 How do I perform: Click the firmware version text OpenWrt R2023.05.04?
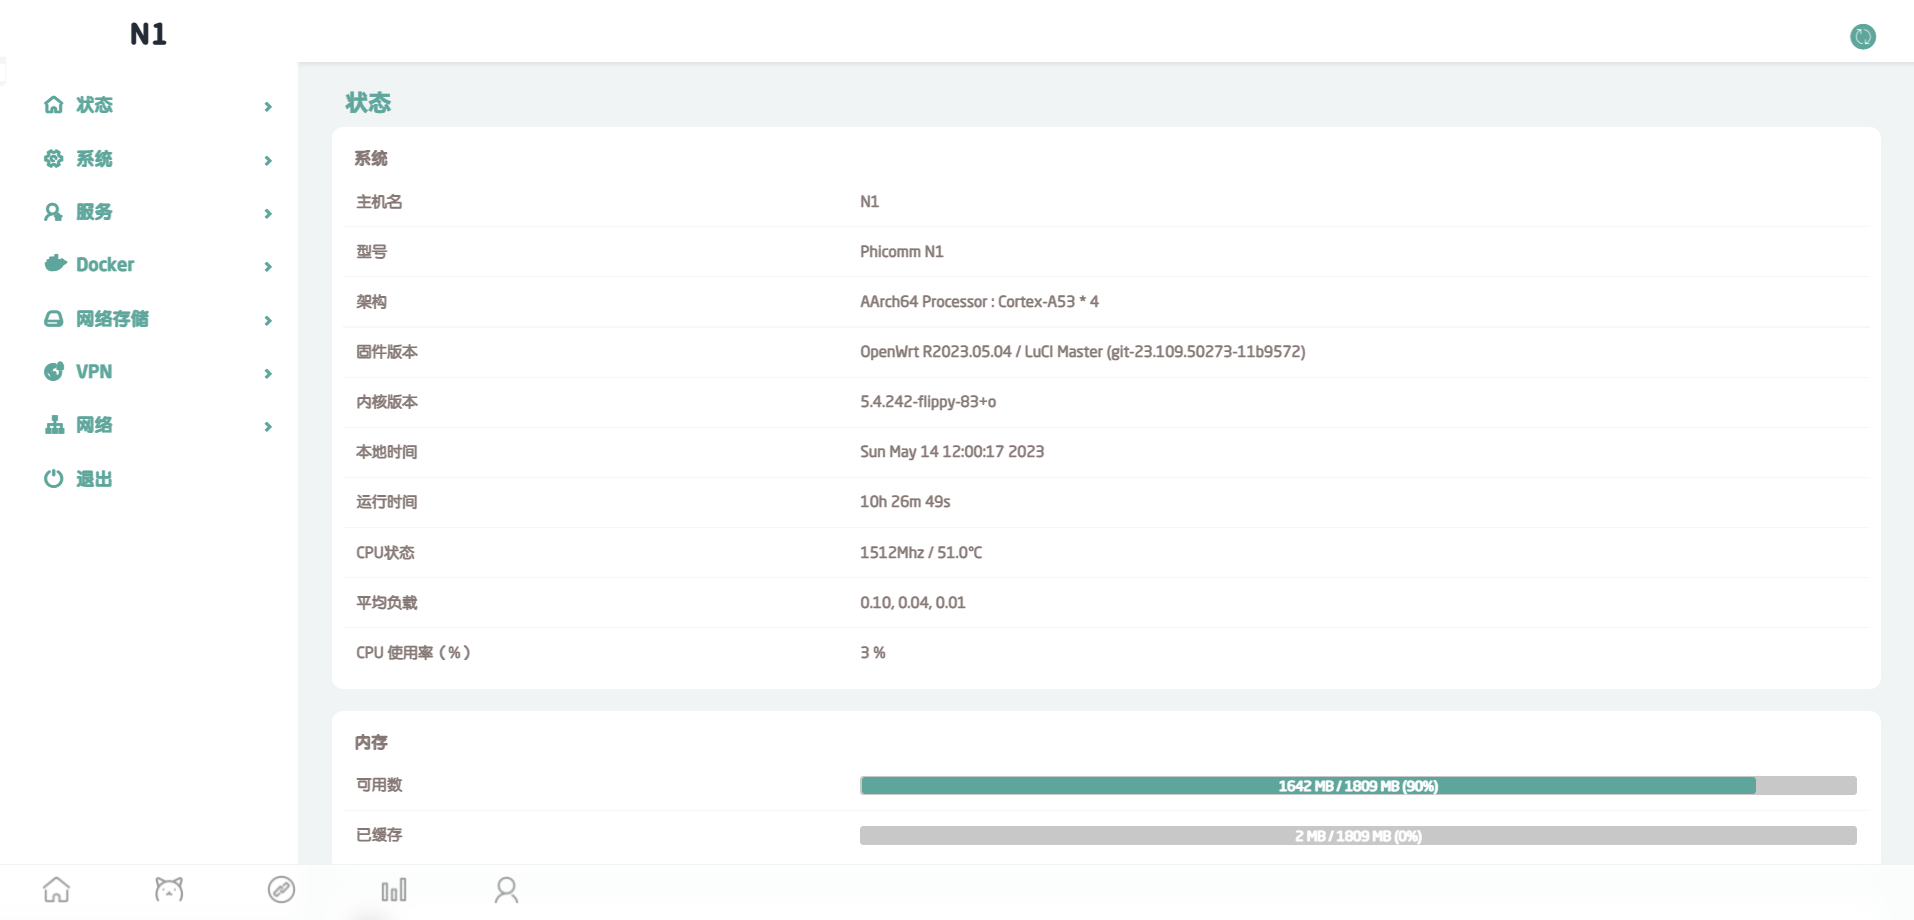1083,351
